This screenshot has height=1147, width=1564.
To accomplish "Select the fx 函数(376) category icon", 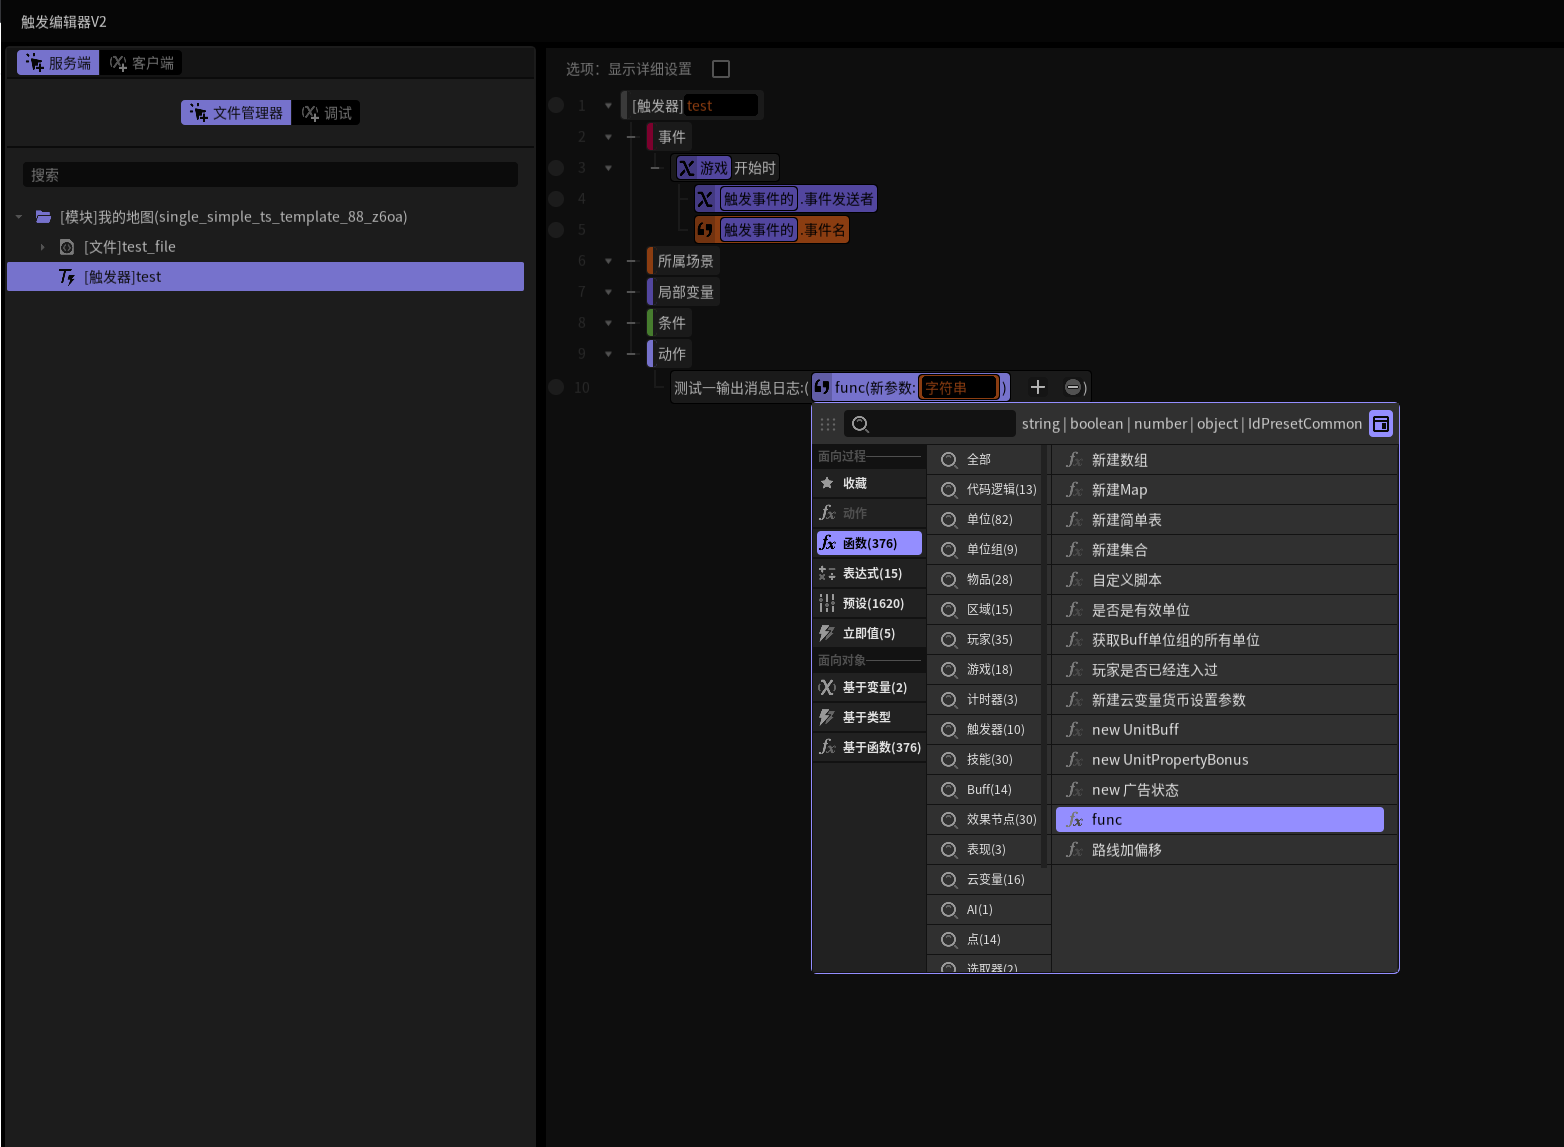I will (828, 542).
